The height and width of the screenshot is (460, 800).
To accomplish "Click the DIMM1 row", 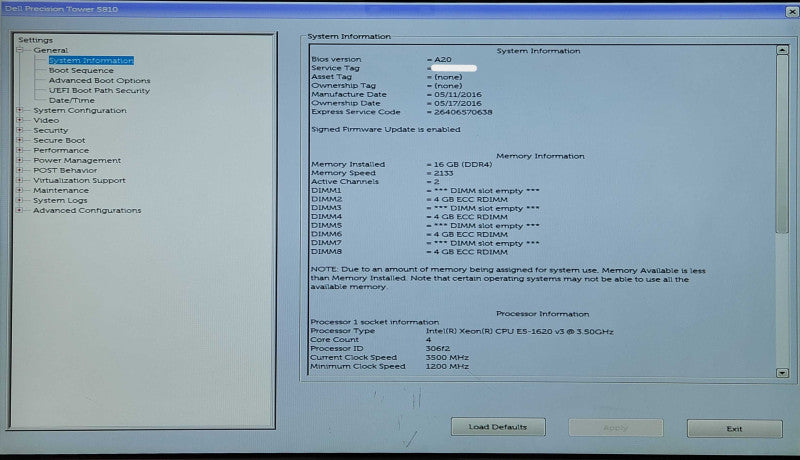I will [x=425, y=191].
